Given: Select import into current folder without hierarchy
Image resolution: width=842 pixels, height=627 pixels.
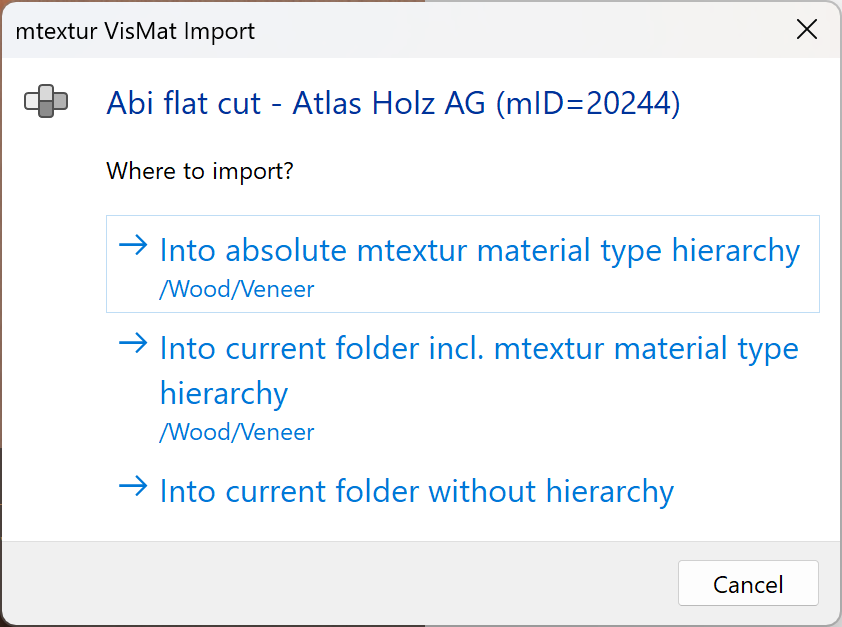Looking at the screenshot, I should coord(415,491).
